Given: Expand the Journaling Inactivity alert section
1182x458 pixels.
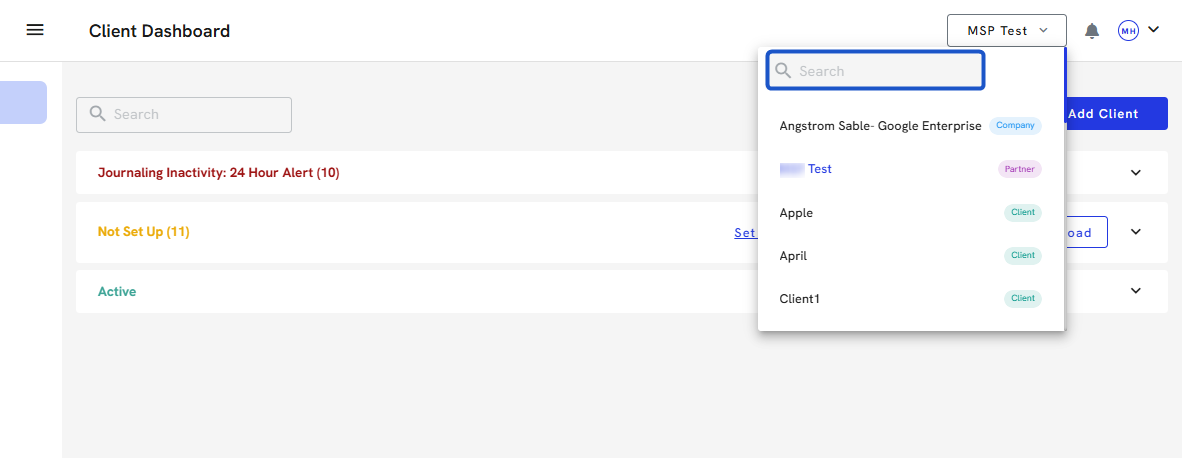Looking at the screenshot, I should 1135,173.
